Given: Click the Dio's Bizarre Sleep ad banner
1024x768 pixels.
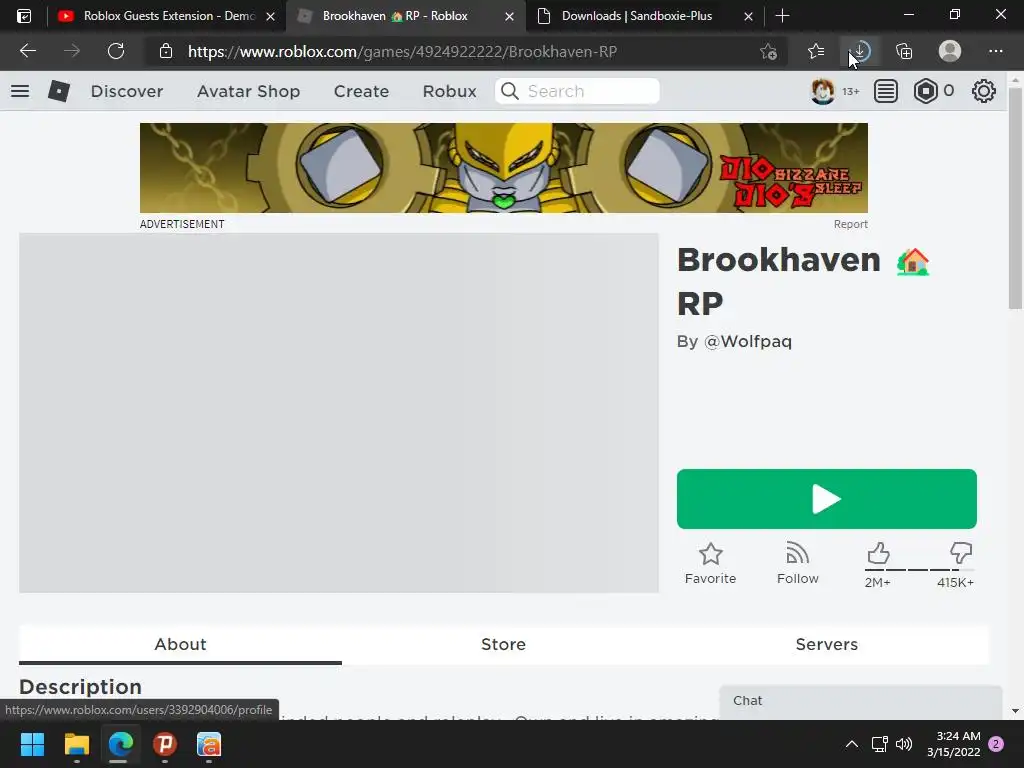Looking at the screenshot, I should tap(504, 168).
